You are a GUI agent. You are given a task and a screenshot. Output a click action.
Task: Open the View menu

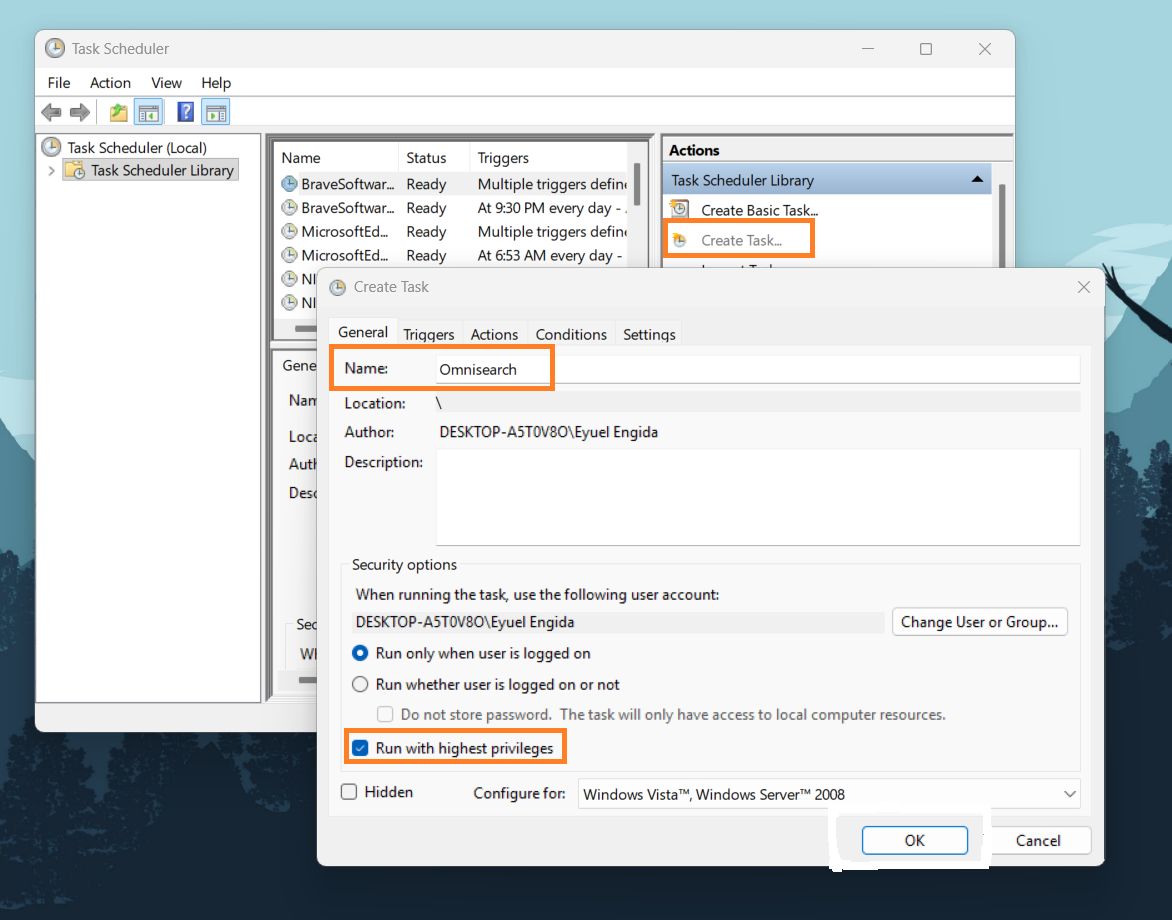coord(166,83)
